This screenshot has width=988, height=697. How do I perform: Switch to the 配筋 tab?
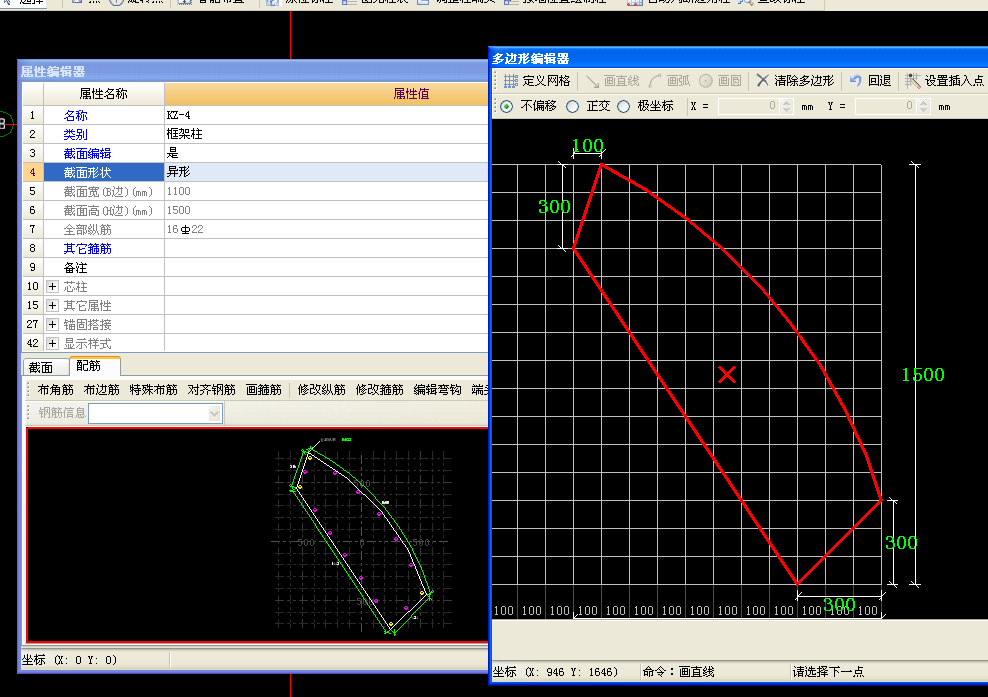point(89,366)
